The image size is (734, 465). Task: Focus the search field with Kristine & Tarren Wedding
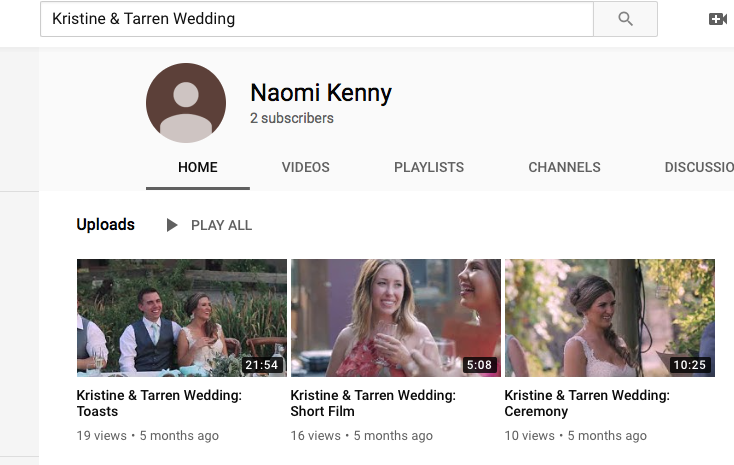(317, 19)
